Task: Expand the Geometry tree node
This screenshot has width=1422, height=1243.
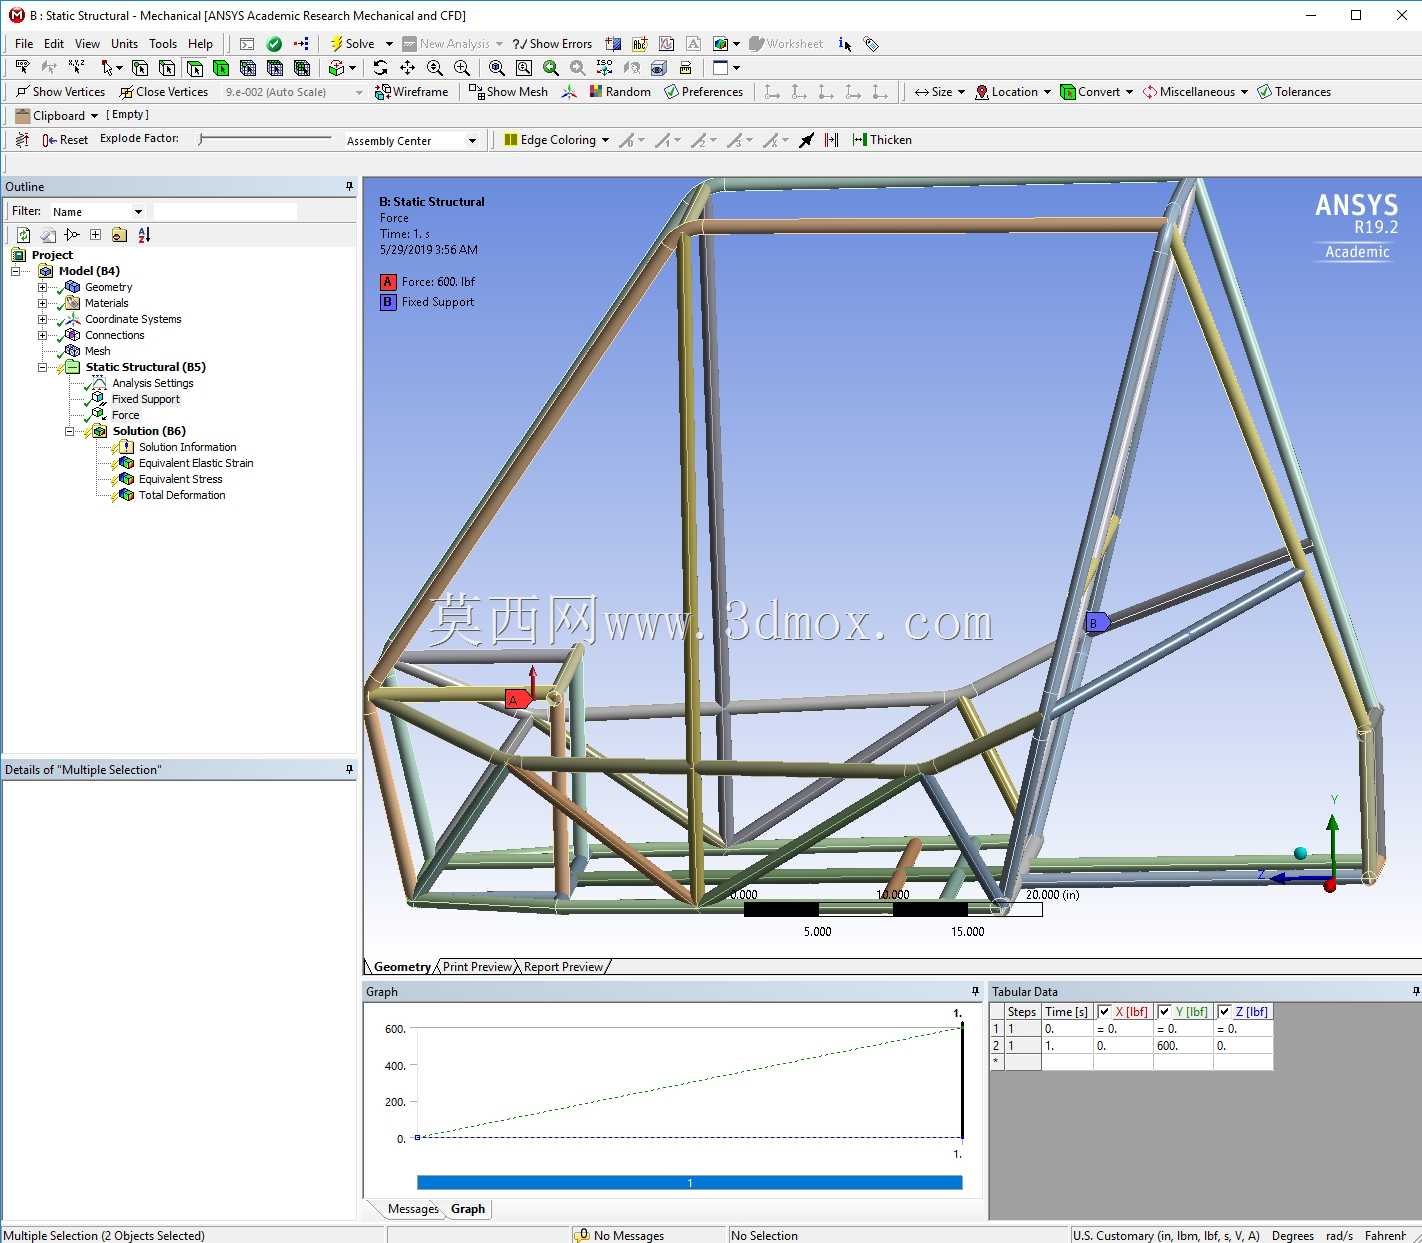Action: [42, 287]
